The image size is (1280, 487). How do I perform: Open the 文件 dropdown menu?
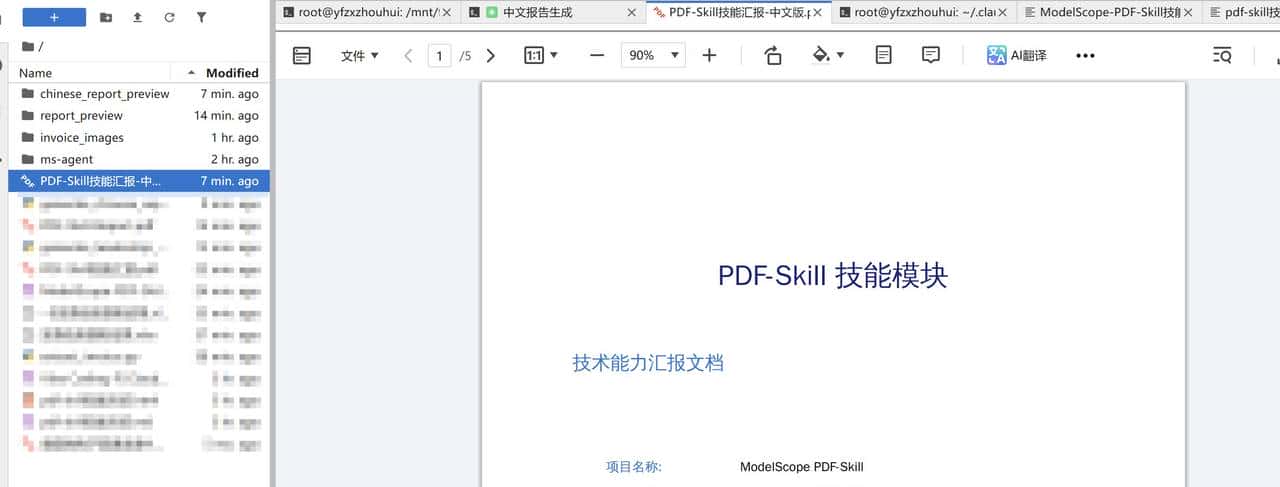tap(360, 56)
